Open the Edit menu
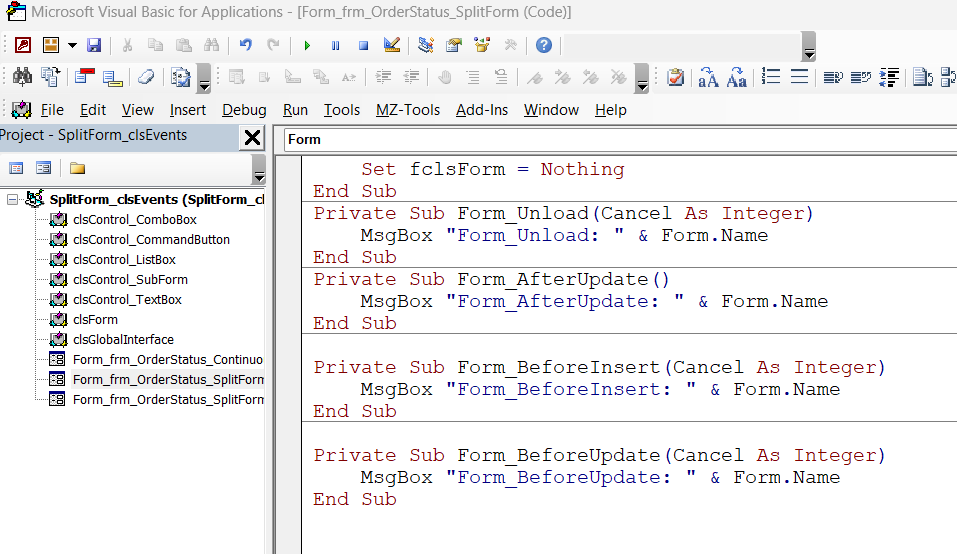This screenshot has width=957, height=554. tap(93, 110)
